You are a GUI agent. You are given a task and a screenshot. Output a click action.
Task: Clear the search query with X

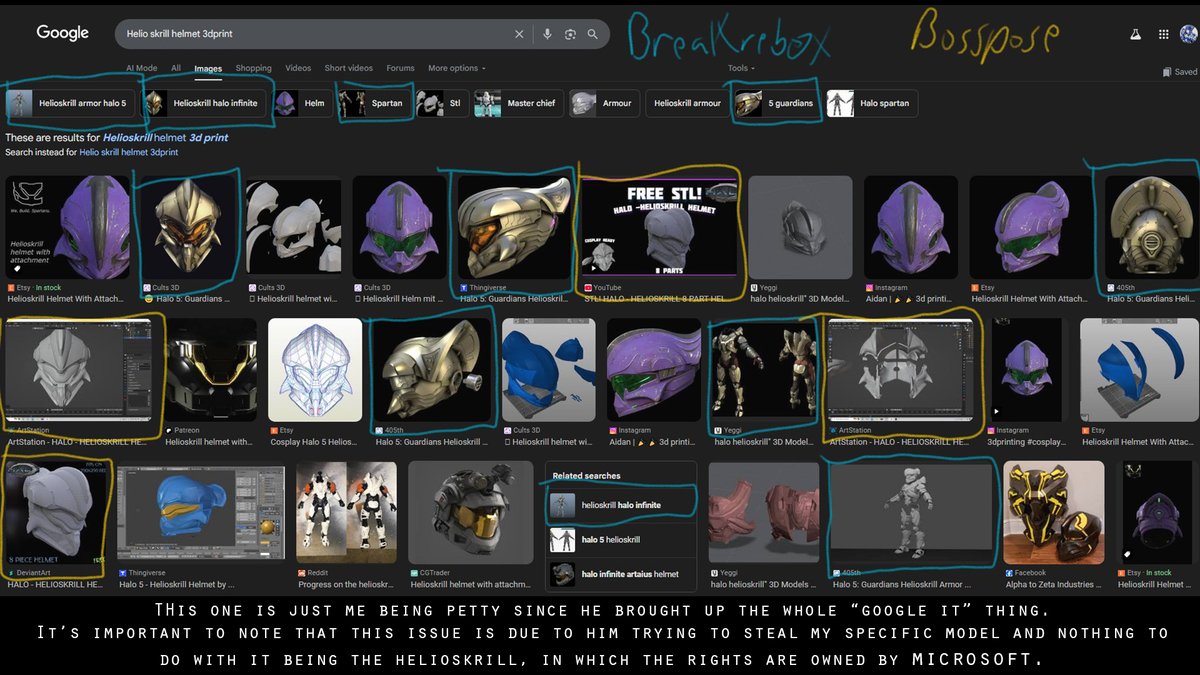pyautogui.click(x=519, y=34)
